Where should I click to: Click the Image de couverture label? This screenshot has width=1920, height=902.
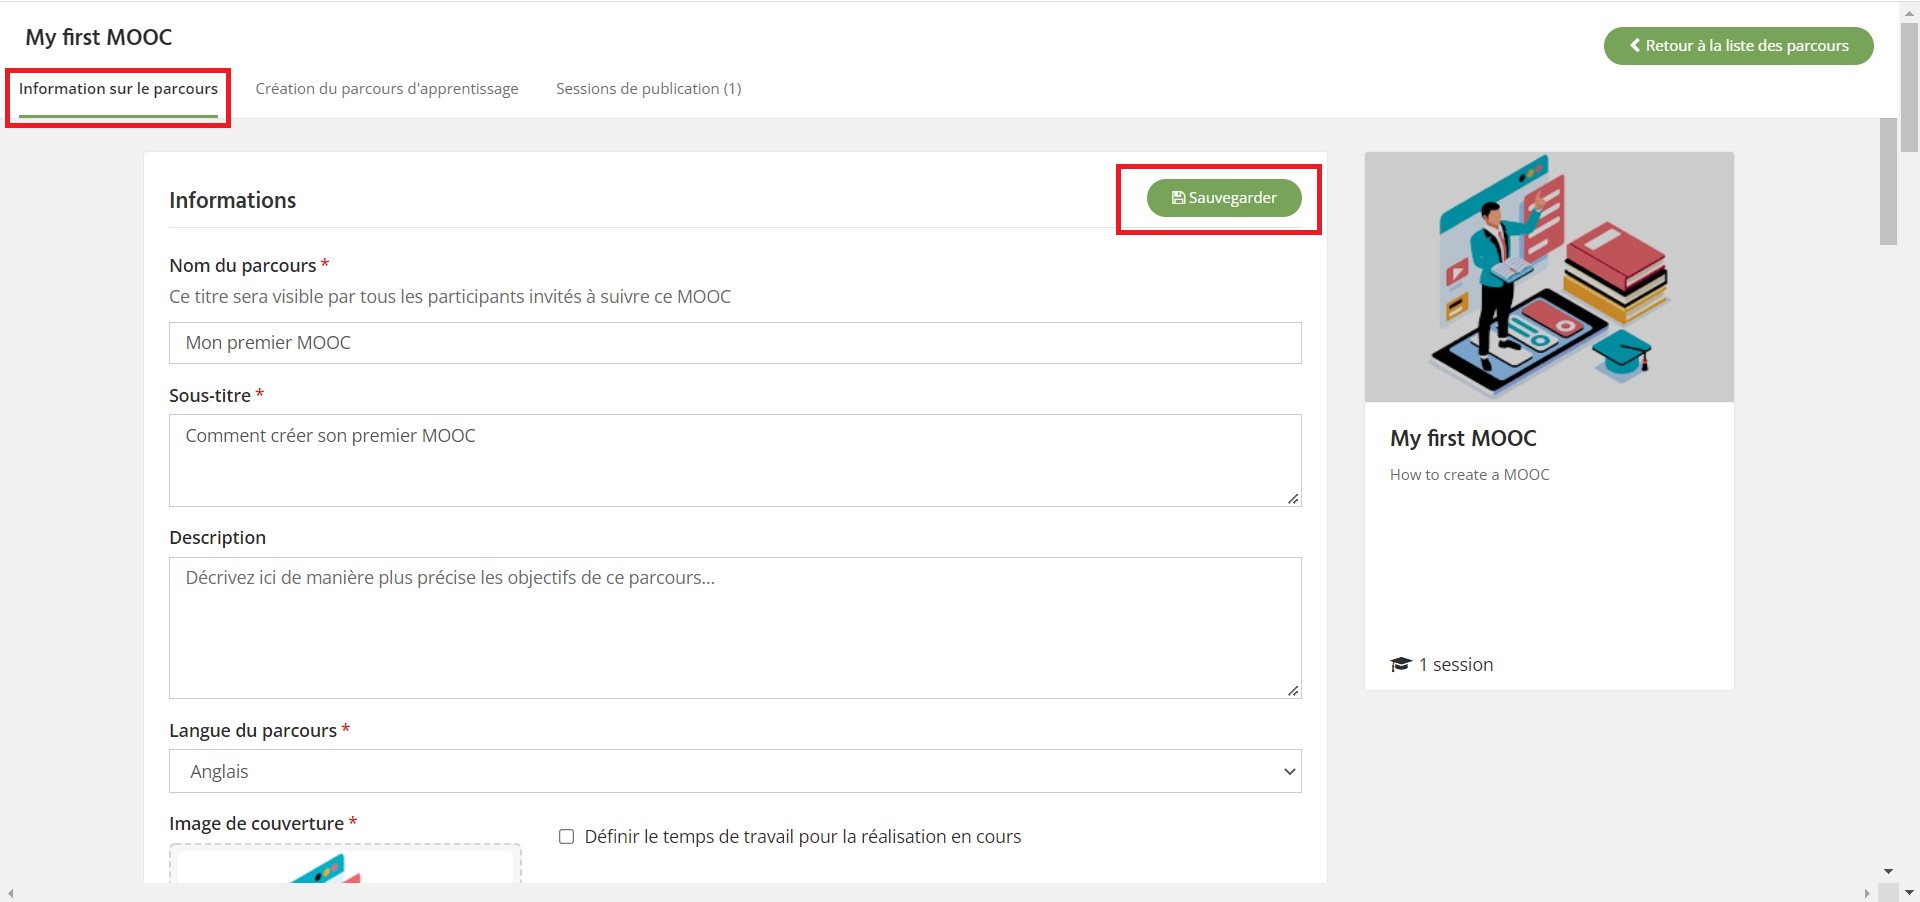point(256,824)
